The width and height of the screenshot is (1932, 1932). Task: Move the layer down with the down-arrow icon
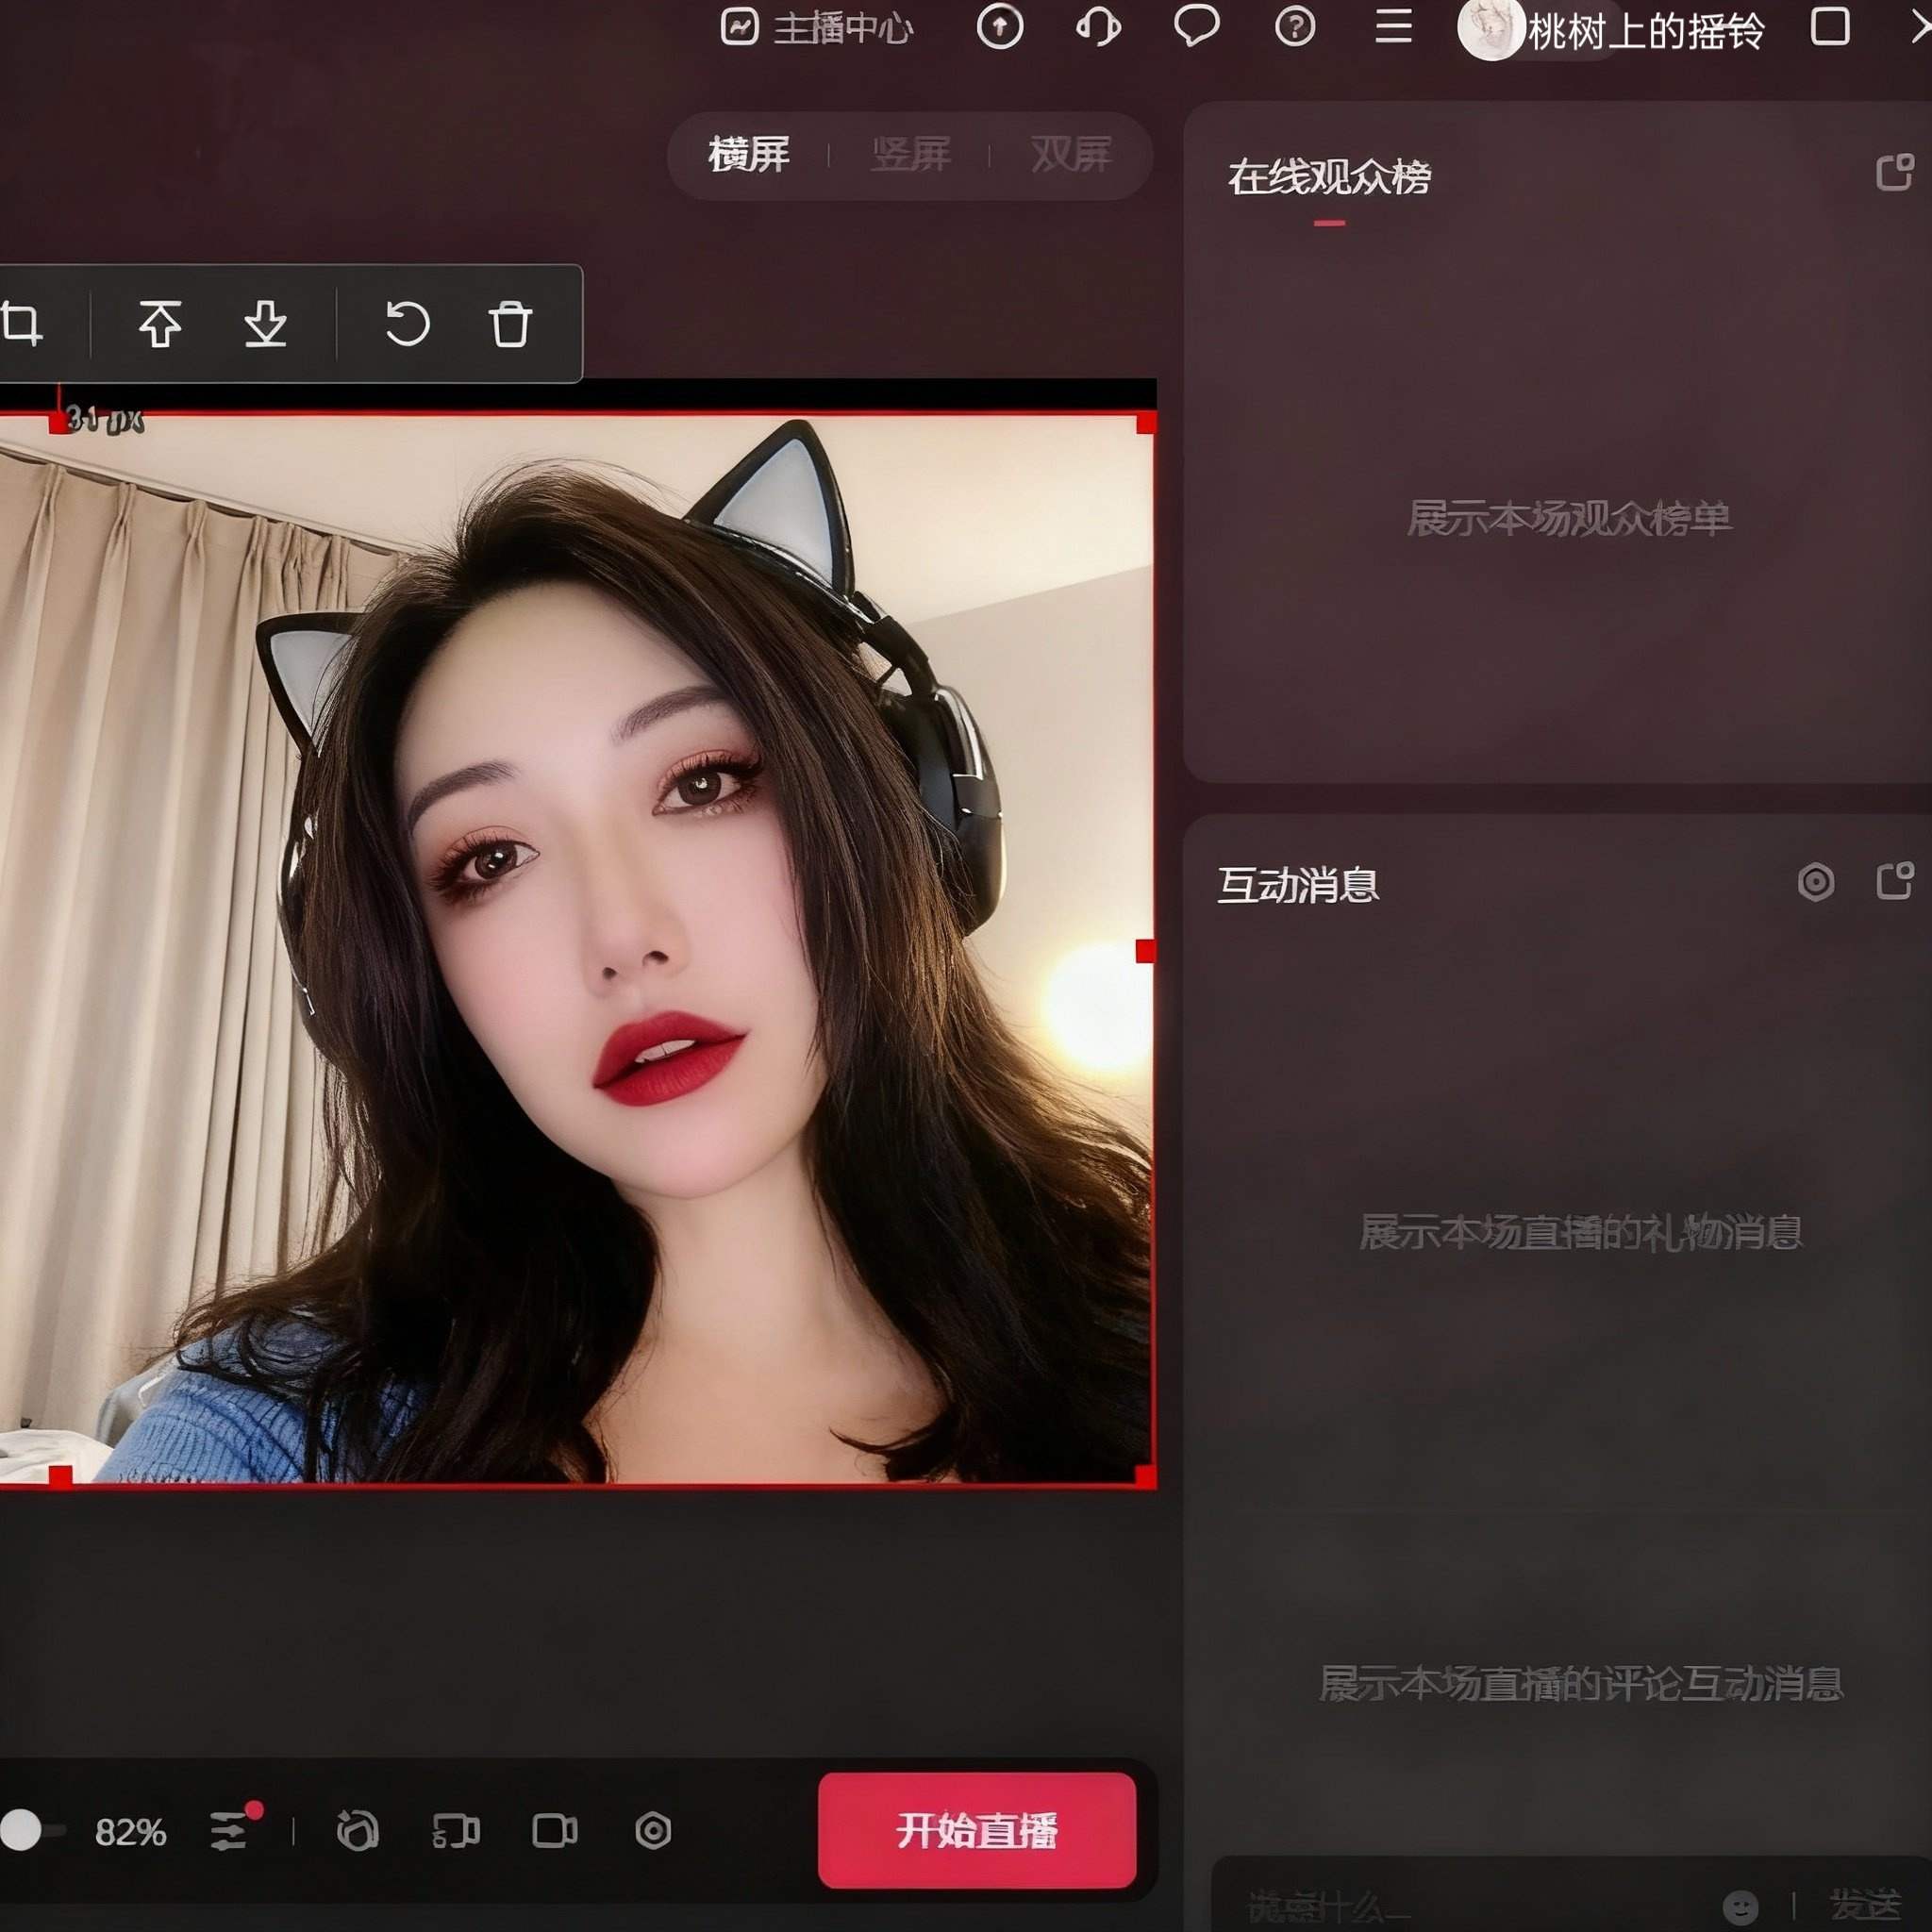pyautogui.click(x=265, y=324)
